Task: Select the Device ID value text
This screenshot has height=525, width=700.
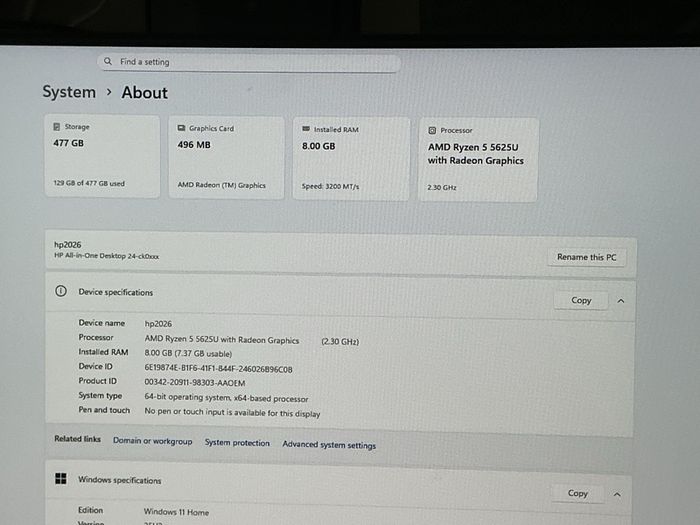Action: [x=218, y=369]
